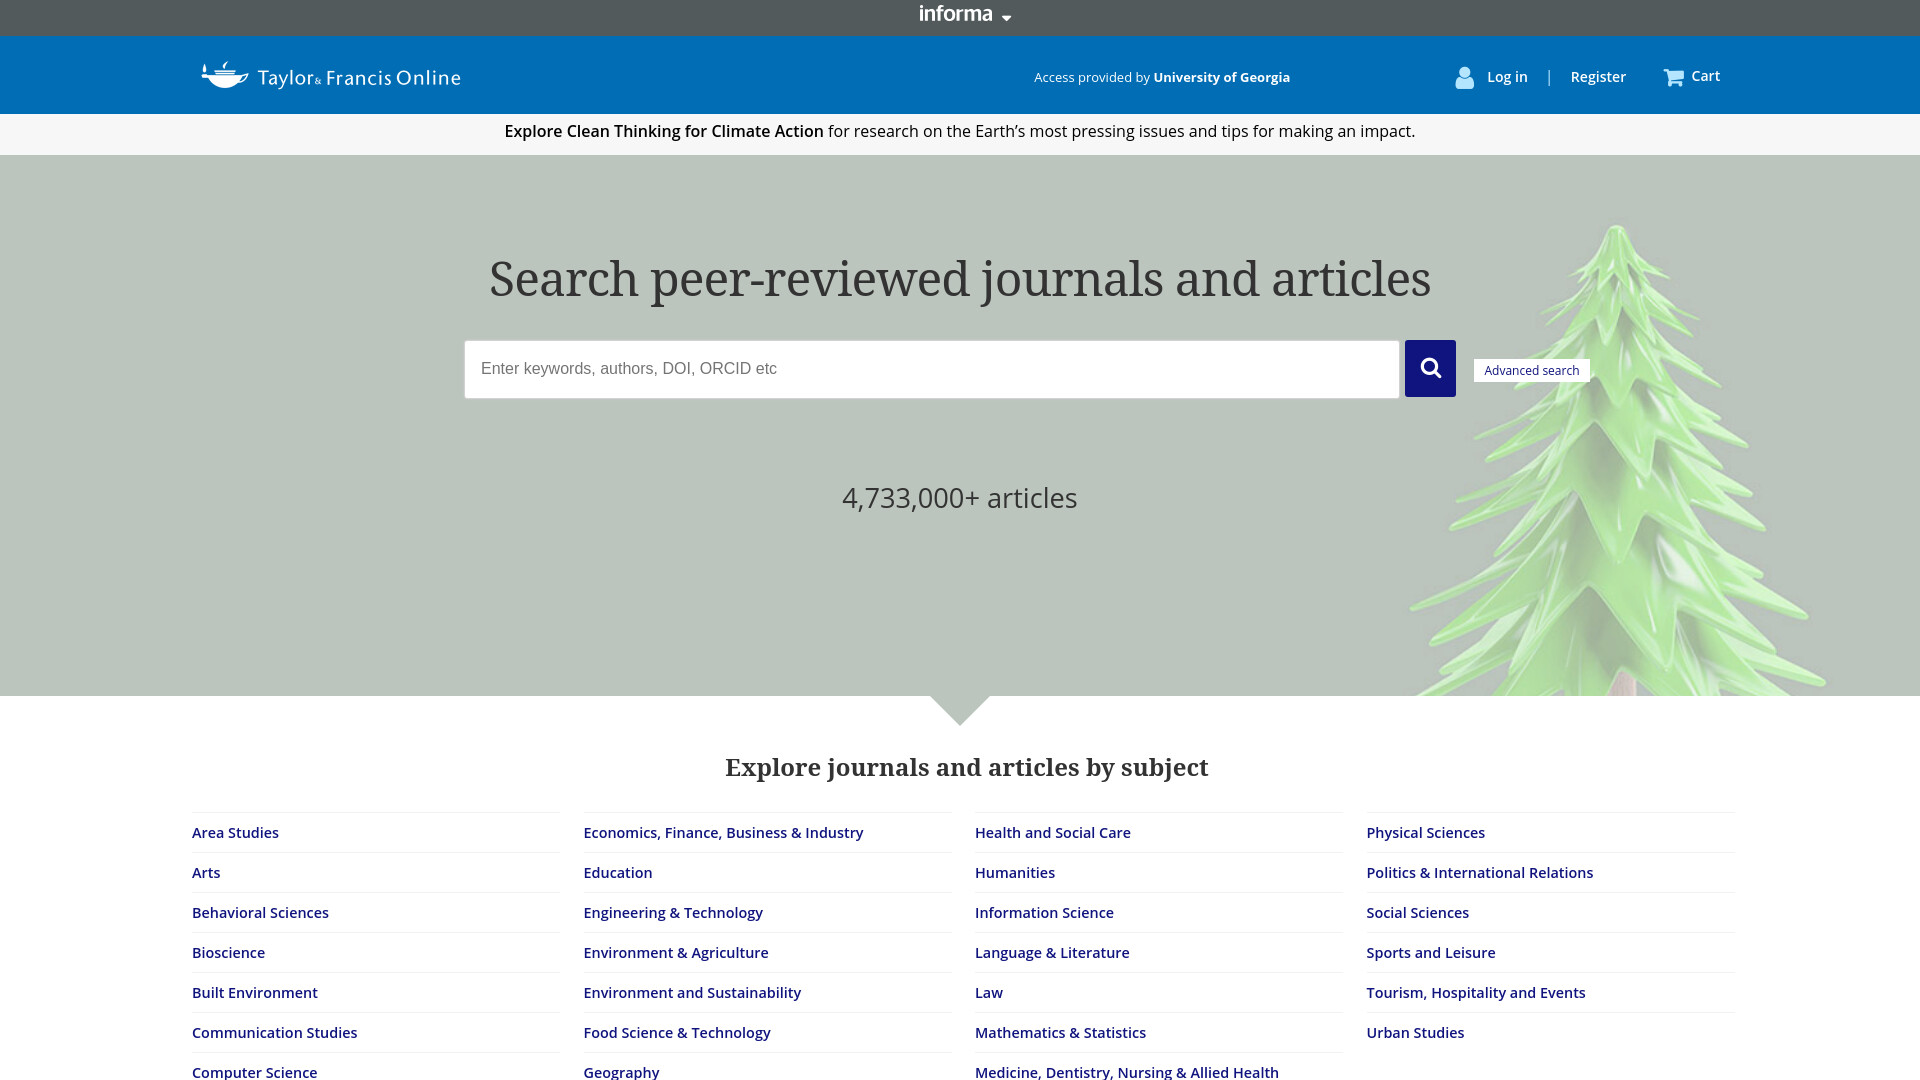Select Bioscience subject link
This screenshot has height=1080, width=1920.
(228, 953)
